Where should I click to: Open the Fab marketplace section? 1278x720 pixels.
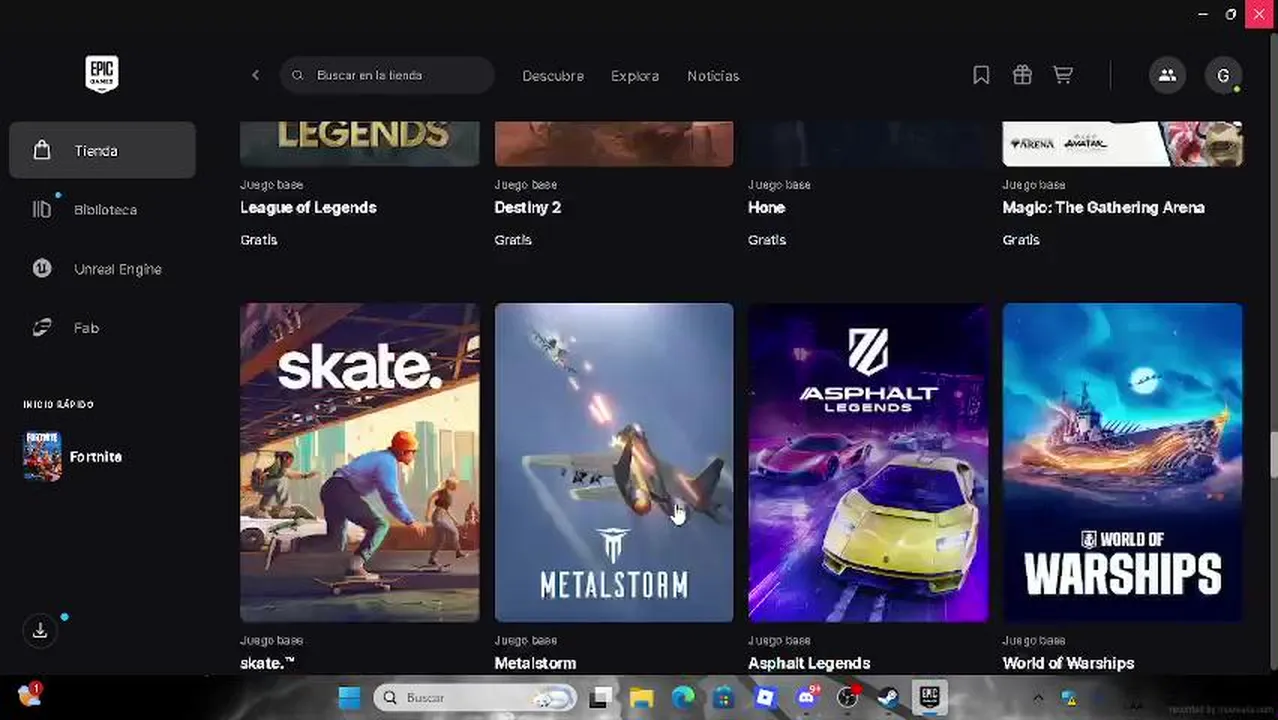pyautogui.click(x=102, y=327)
